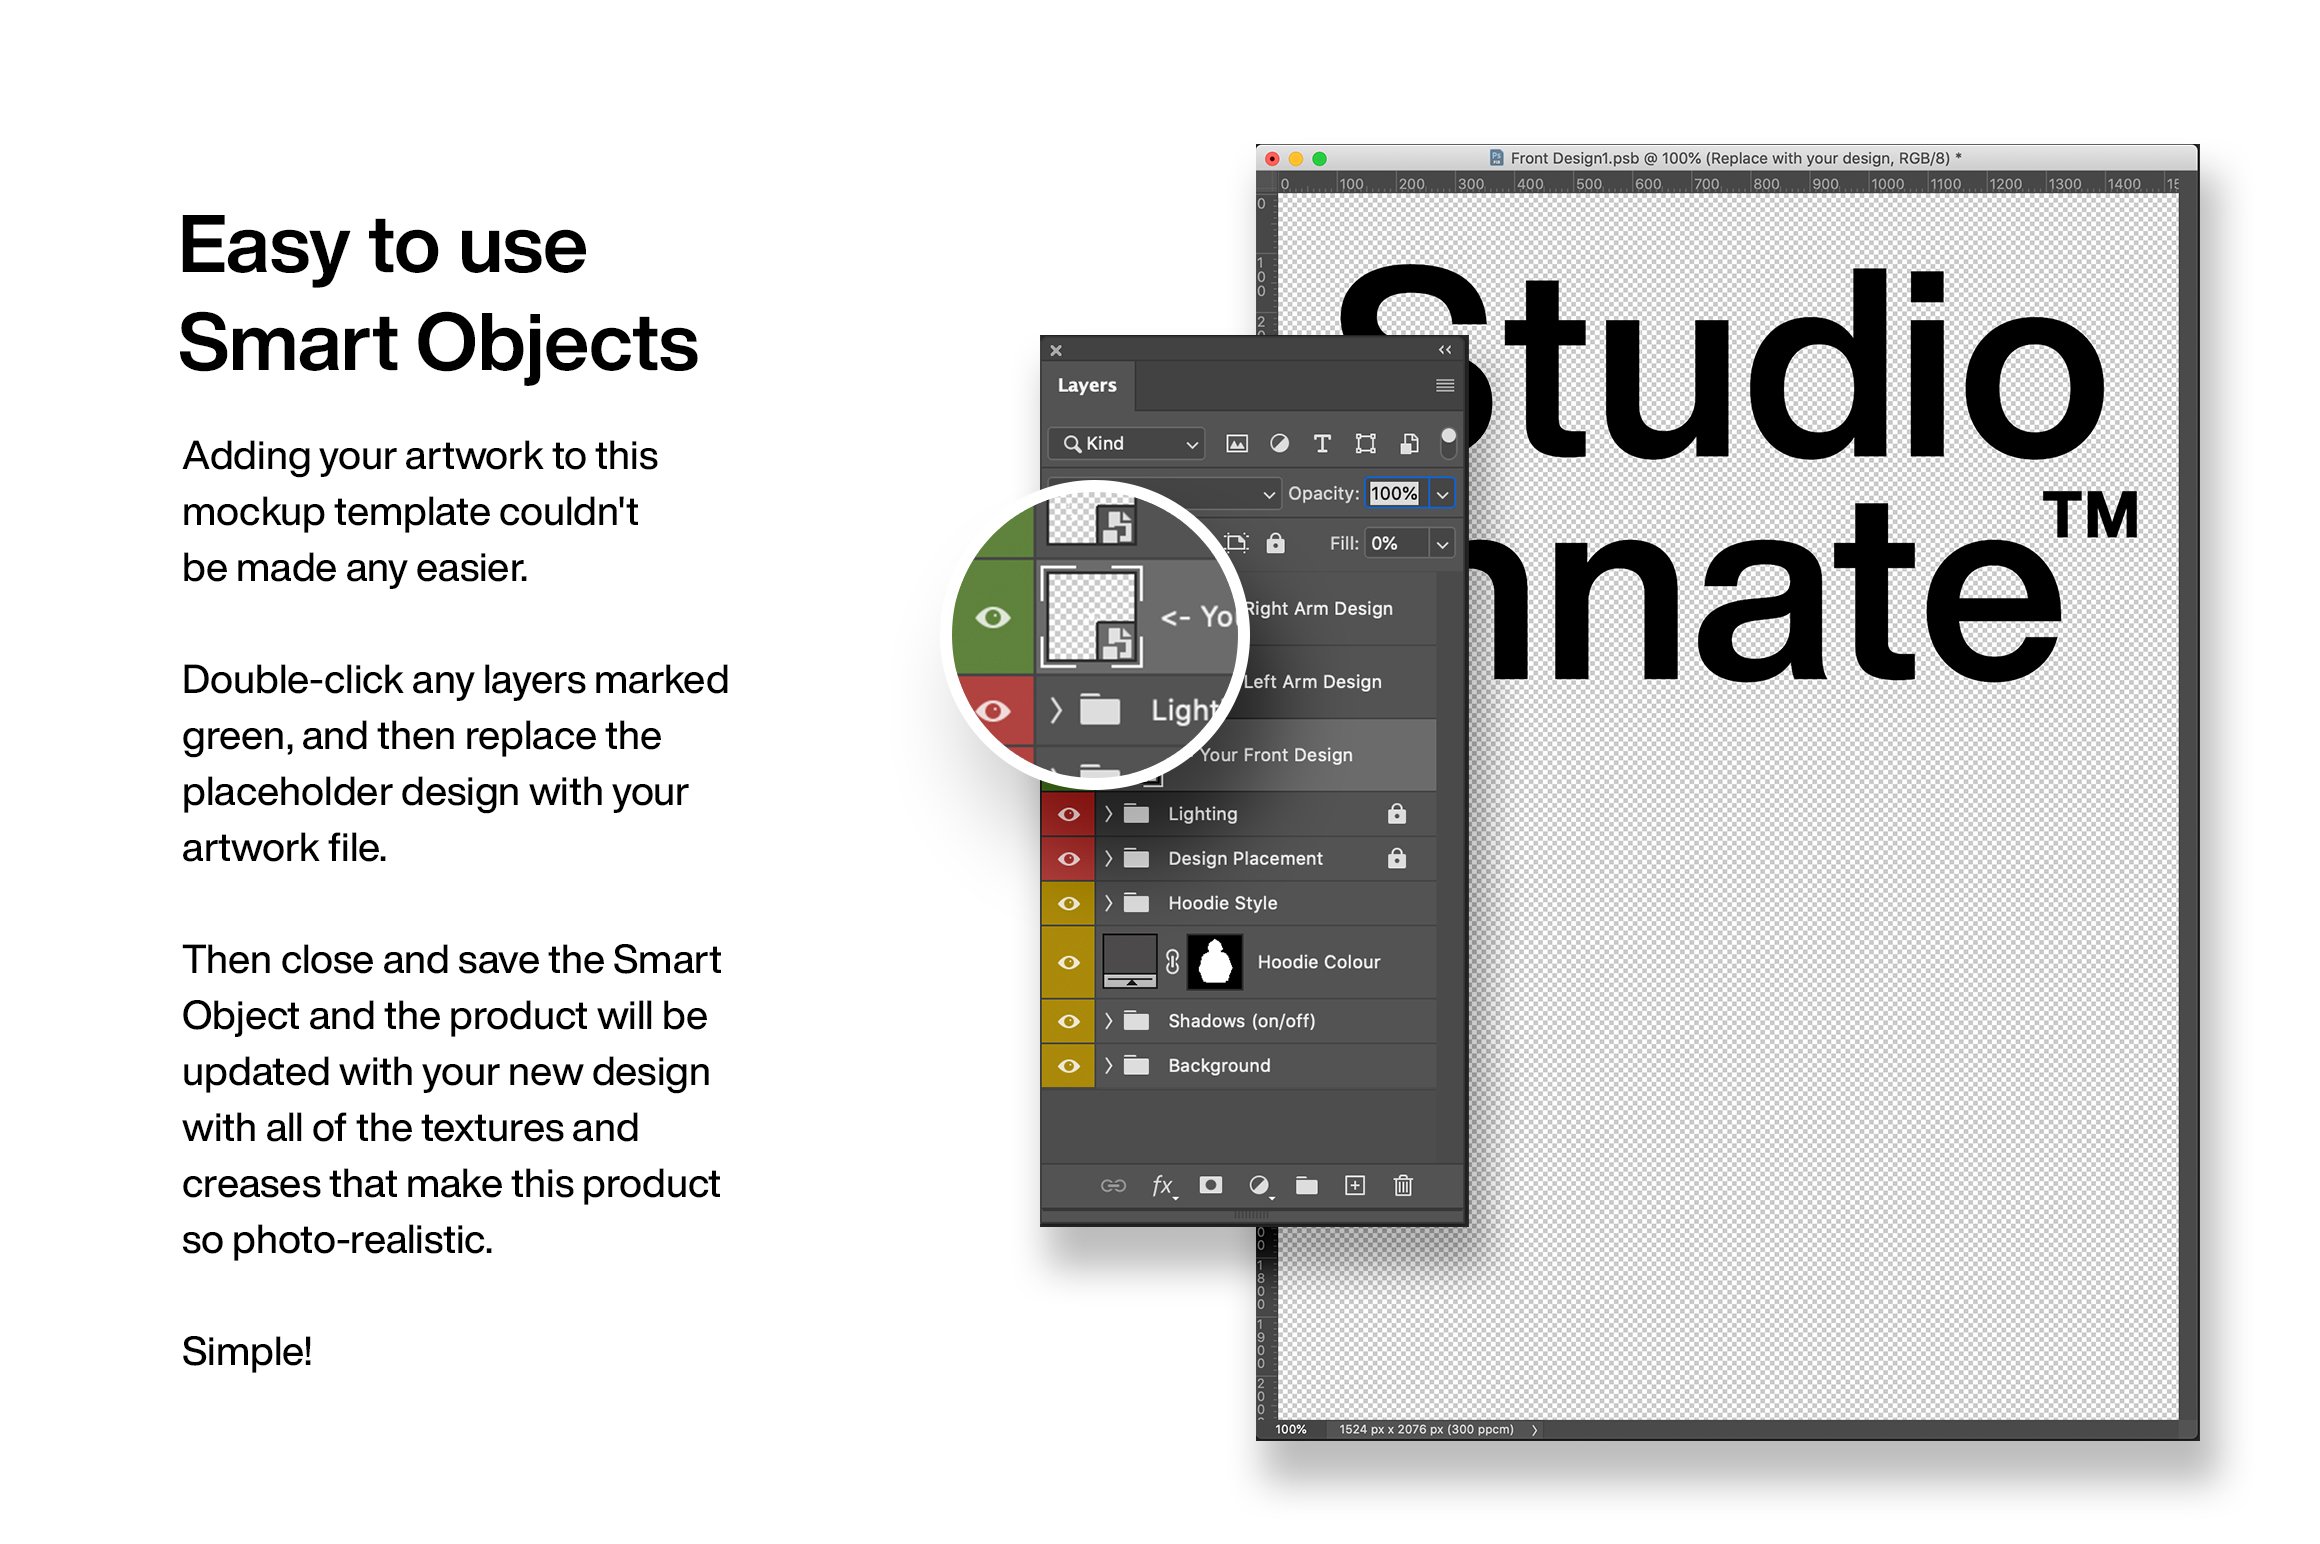Click the create new group folder icon
Screen dimensions: 2320x1544
(1306, 1185)
